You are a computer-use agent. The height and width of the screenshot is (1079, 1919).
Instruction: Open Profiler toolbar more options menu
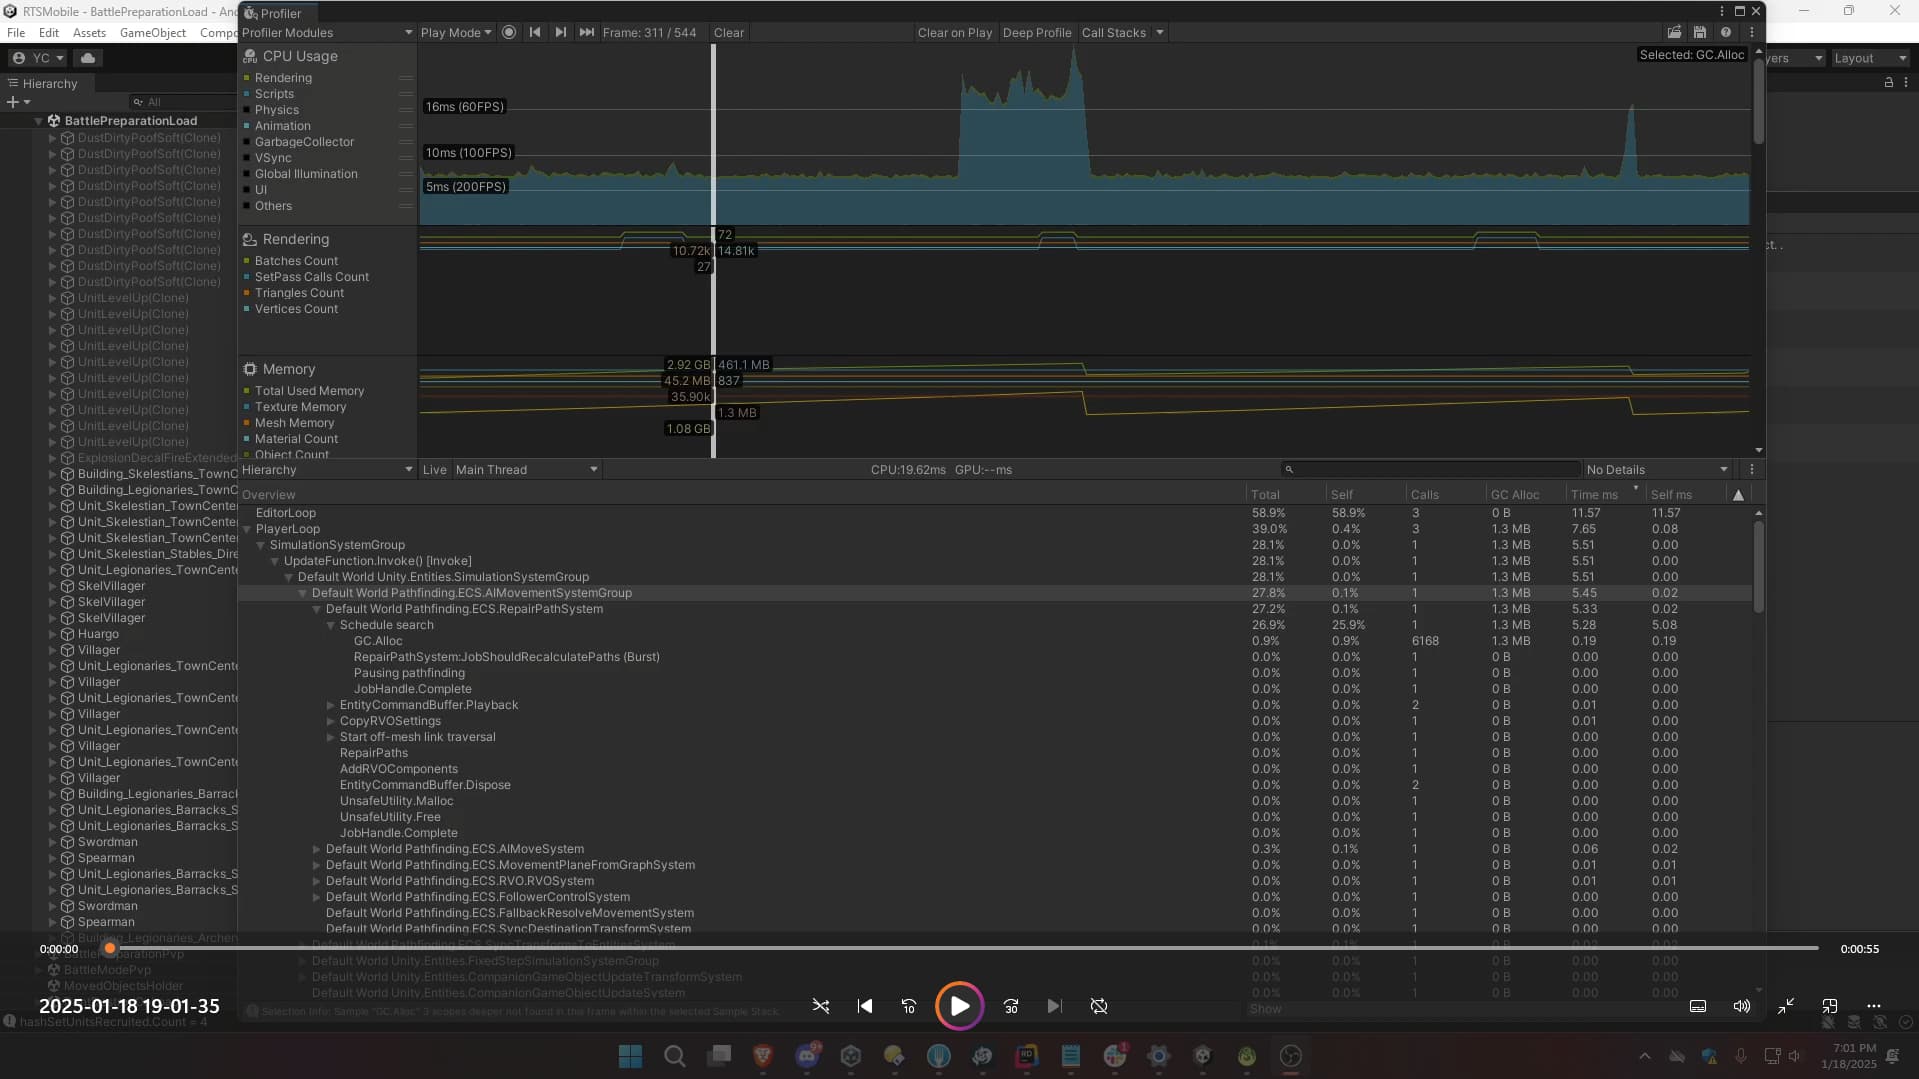[x=1751, y=32]
